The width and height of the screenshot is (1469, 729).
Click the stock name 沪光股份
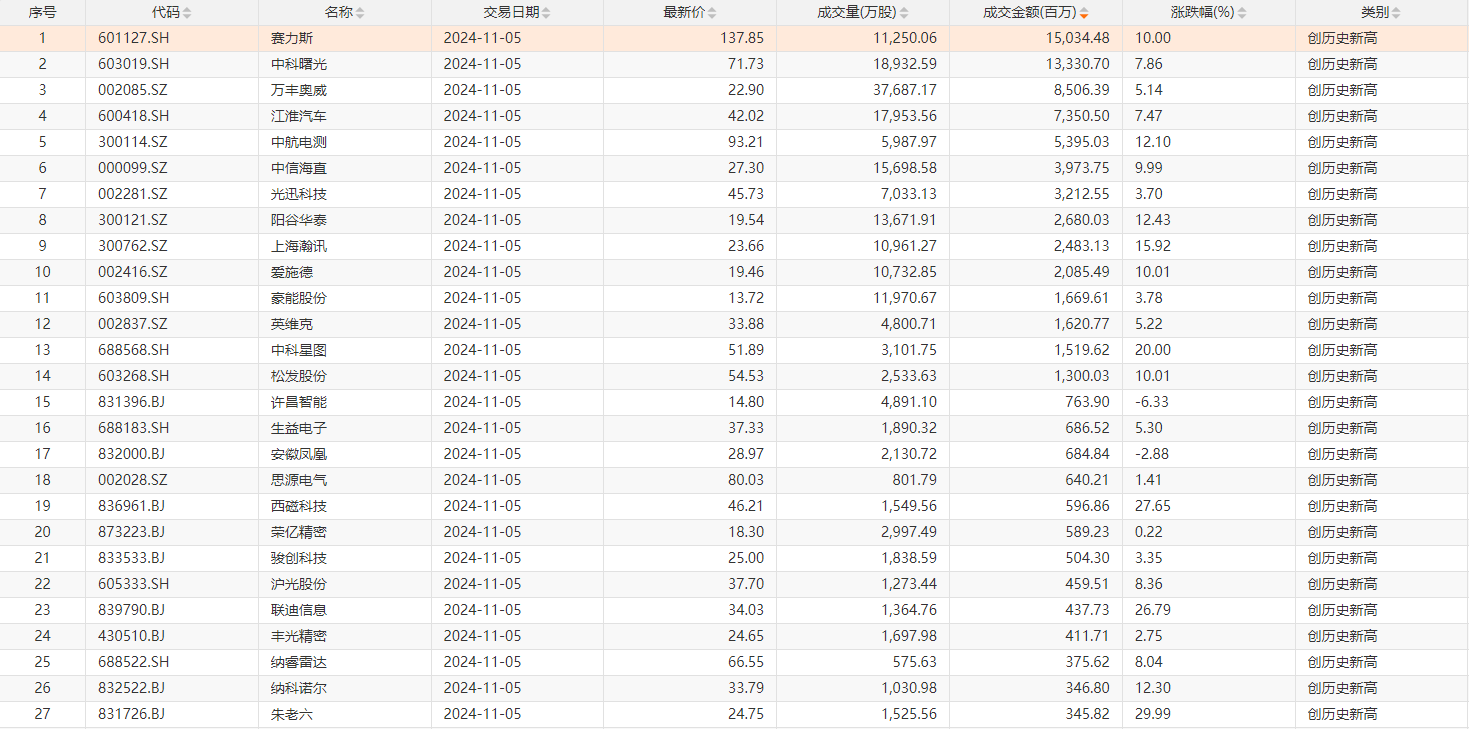(299, 584)
